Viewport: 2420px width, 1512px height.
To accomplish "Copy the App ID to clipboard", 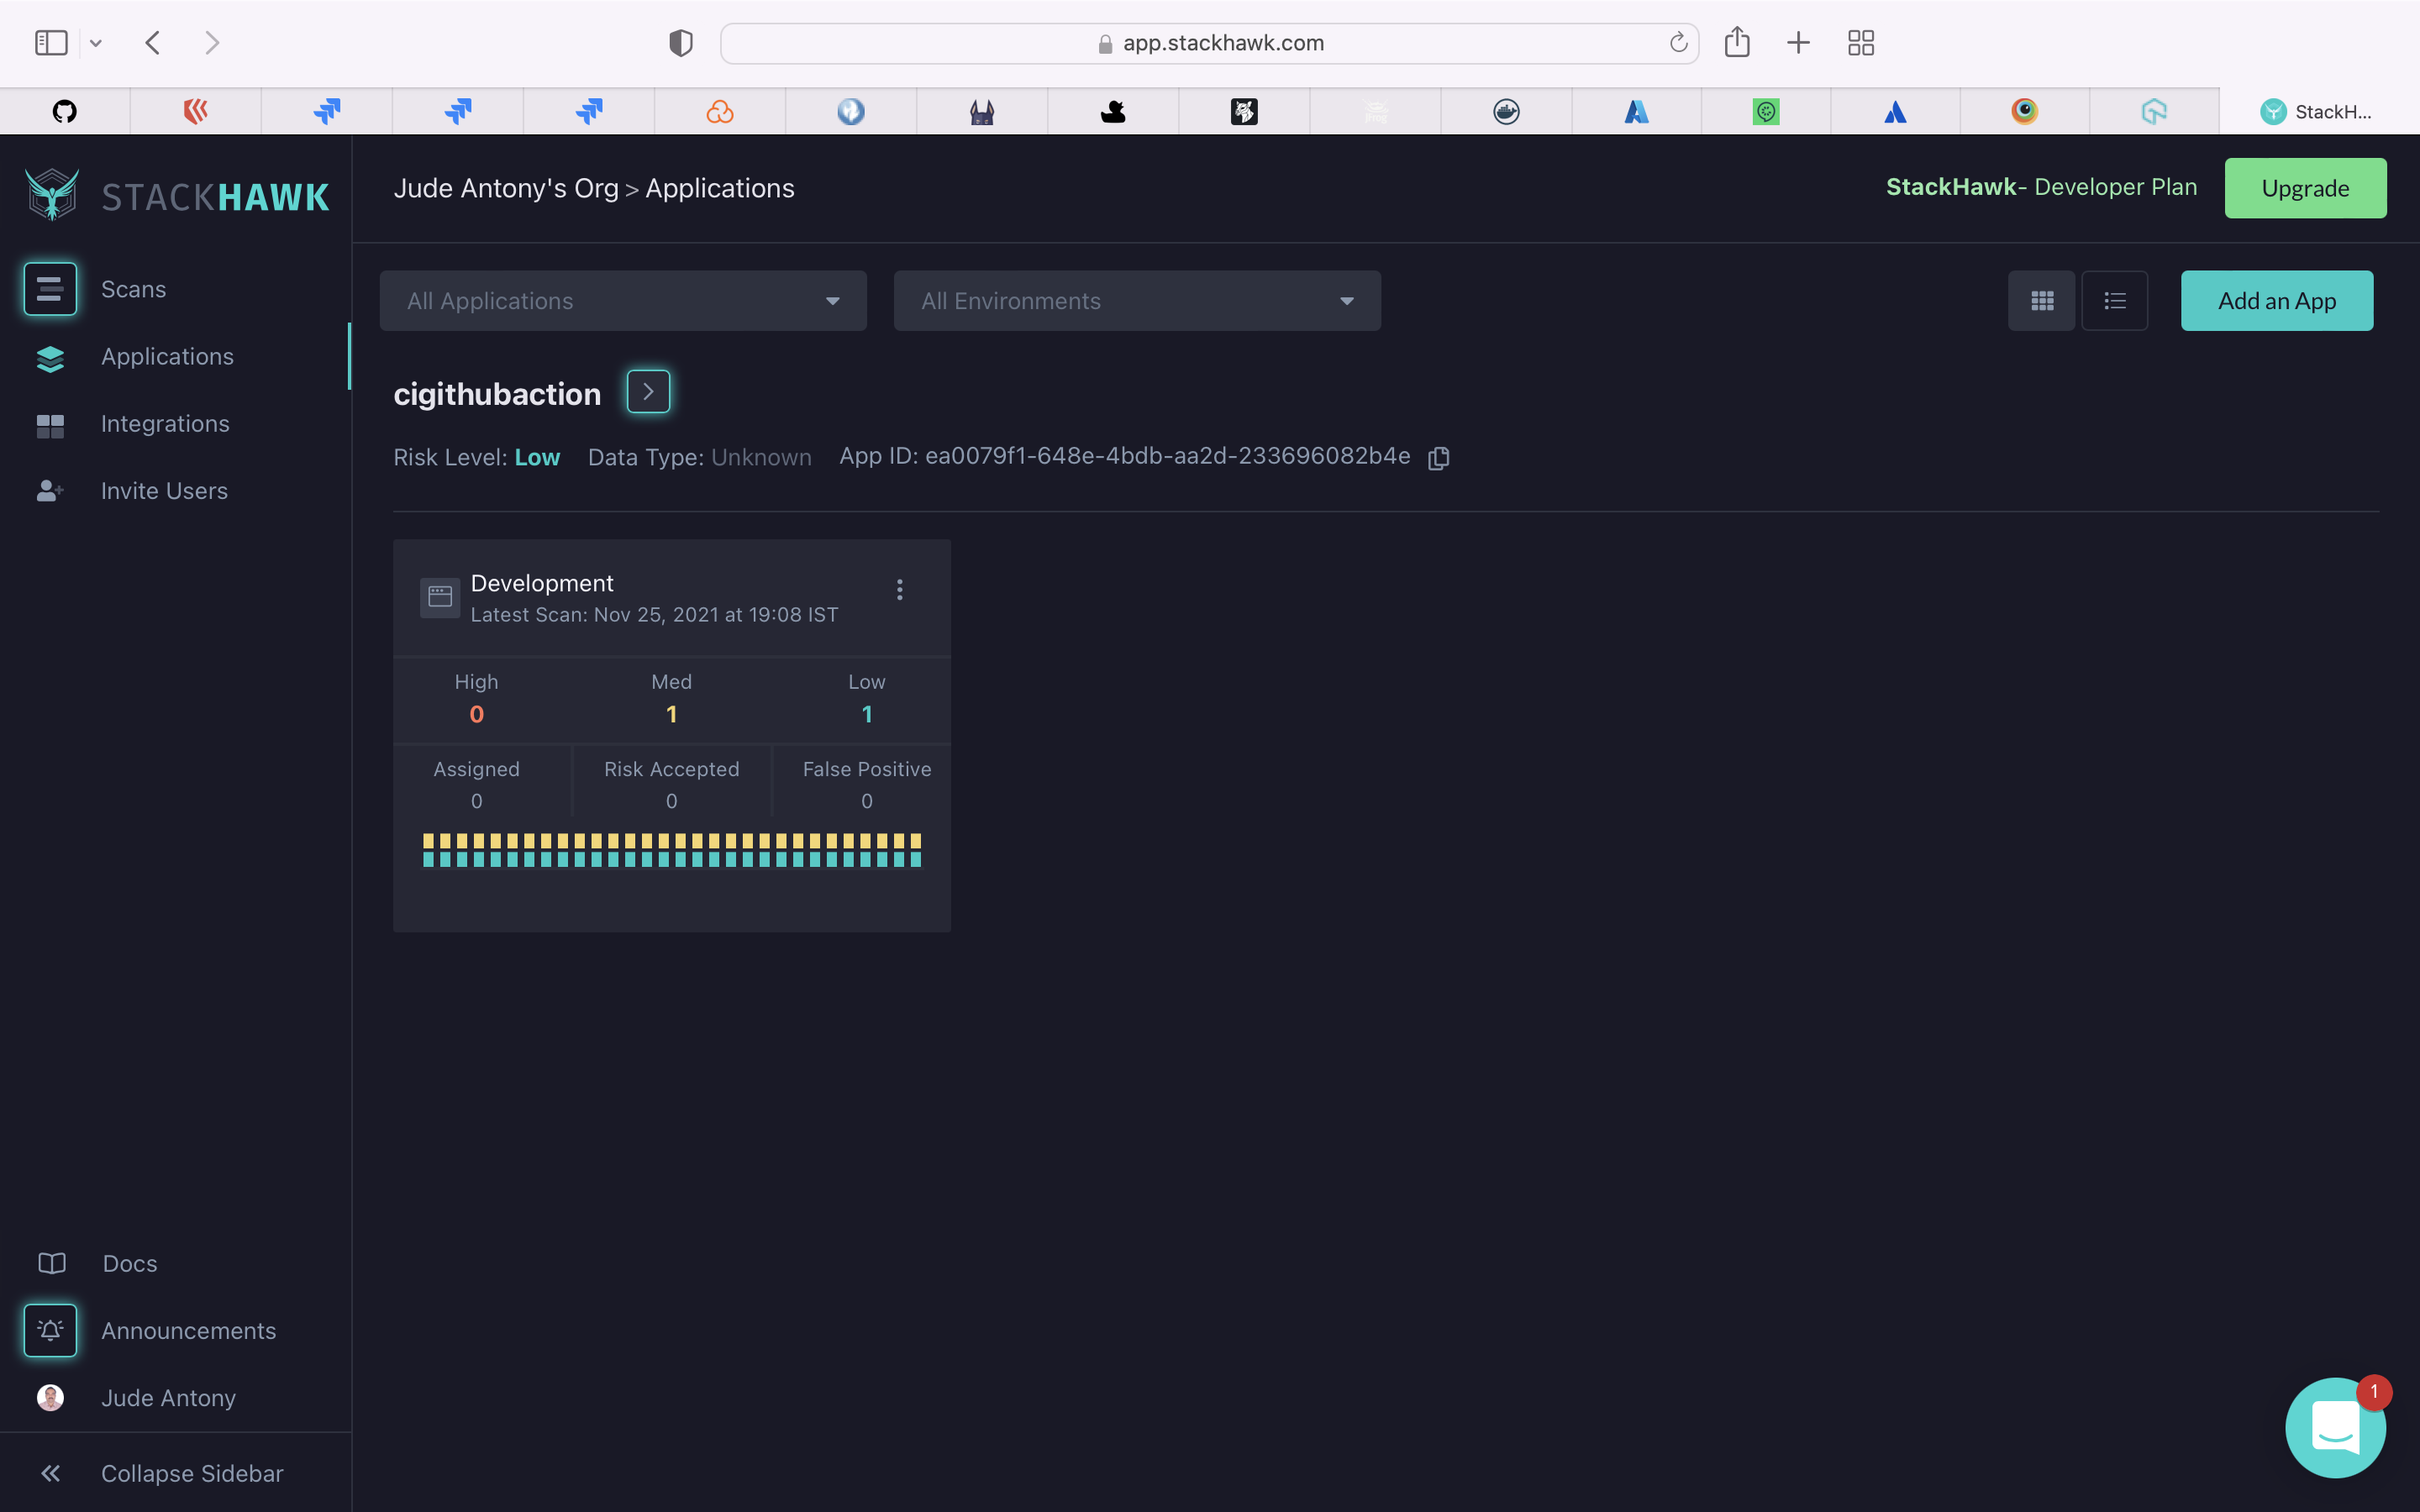I will [x=1438, y=458].
